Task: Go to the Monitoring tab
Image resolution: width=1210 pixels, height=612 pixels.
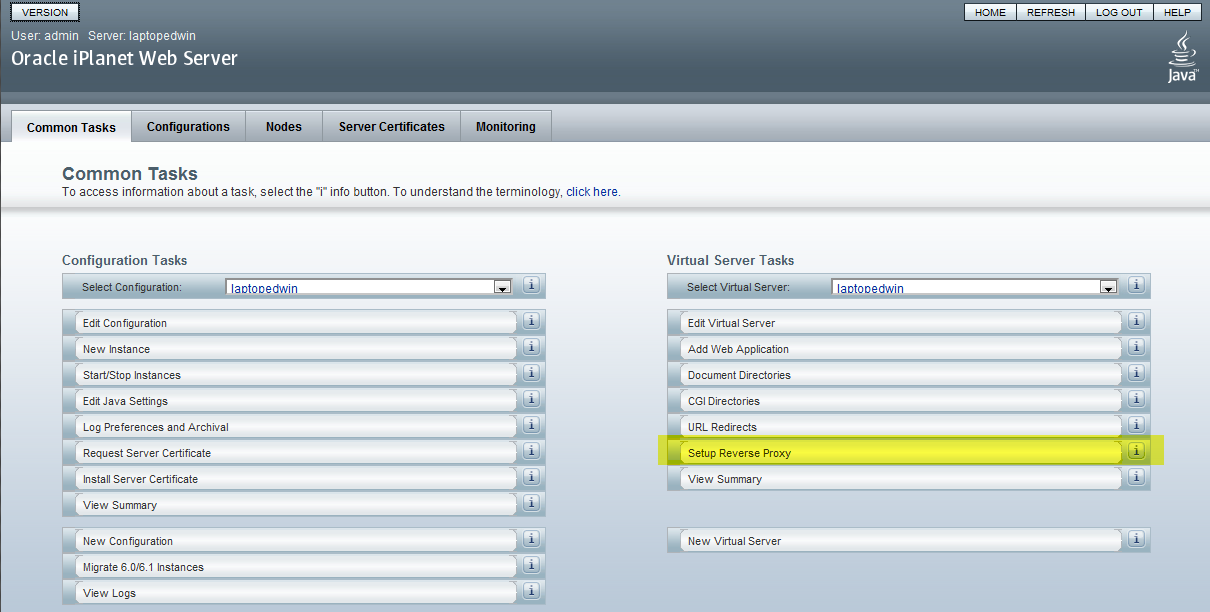Action: [506, 127]
